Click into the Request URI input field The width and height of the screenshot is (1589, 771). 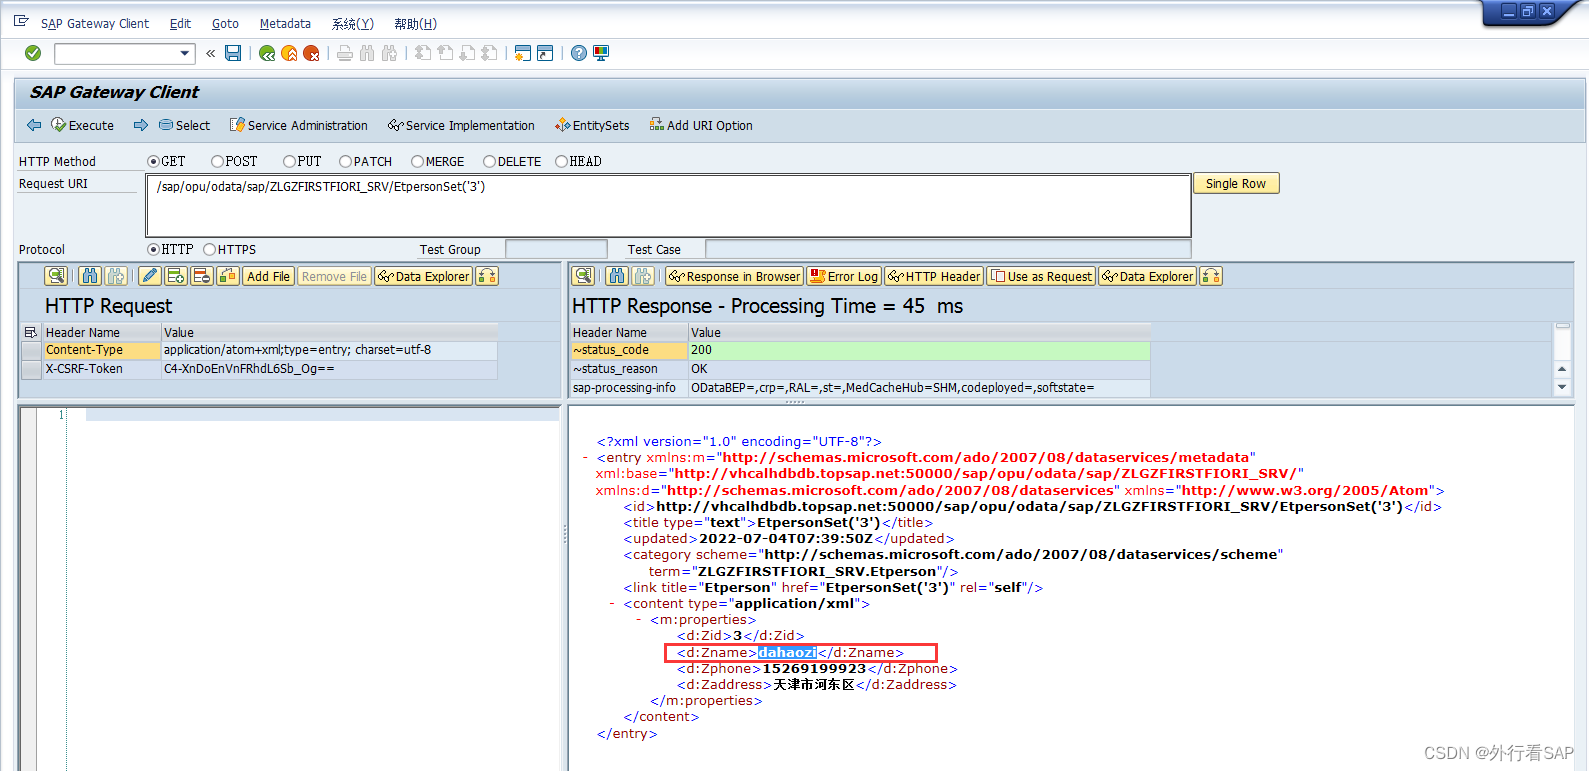(x=668, y=205)
